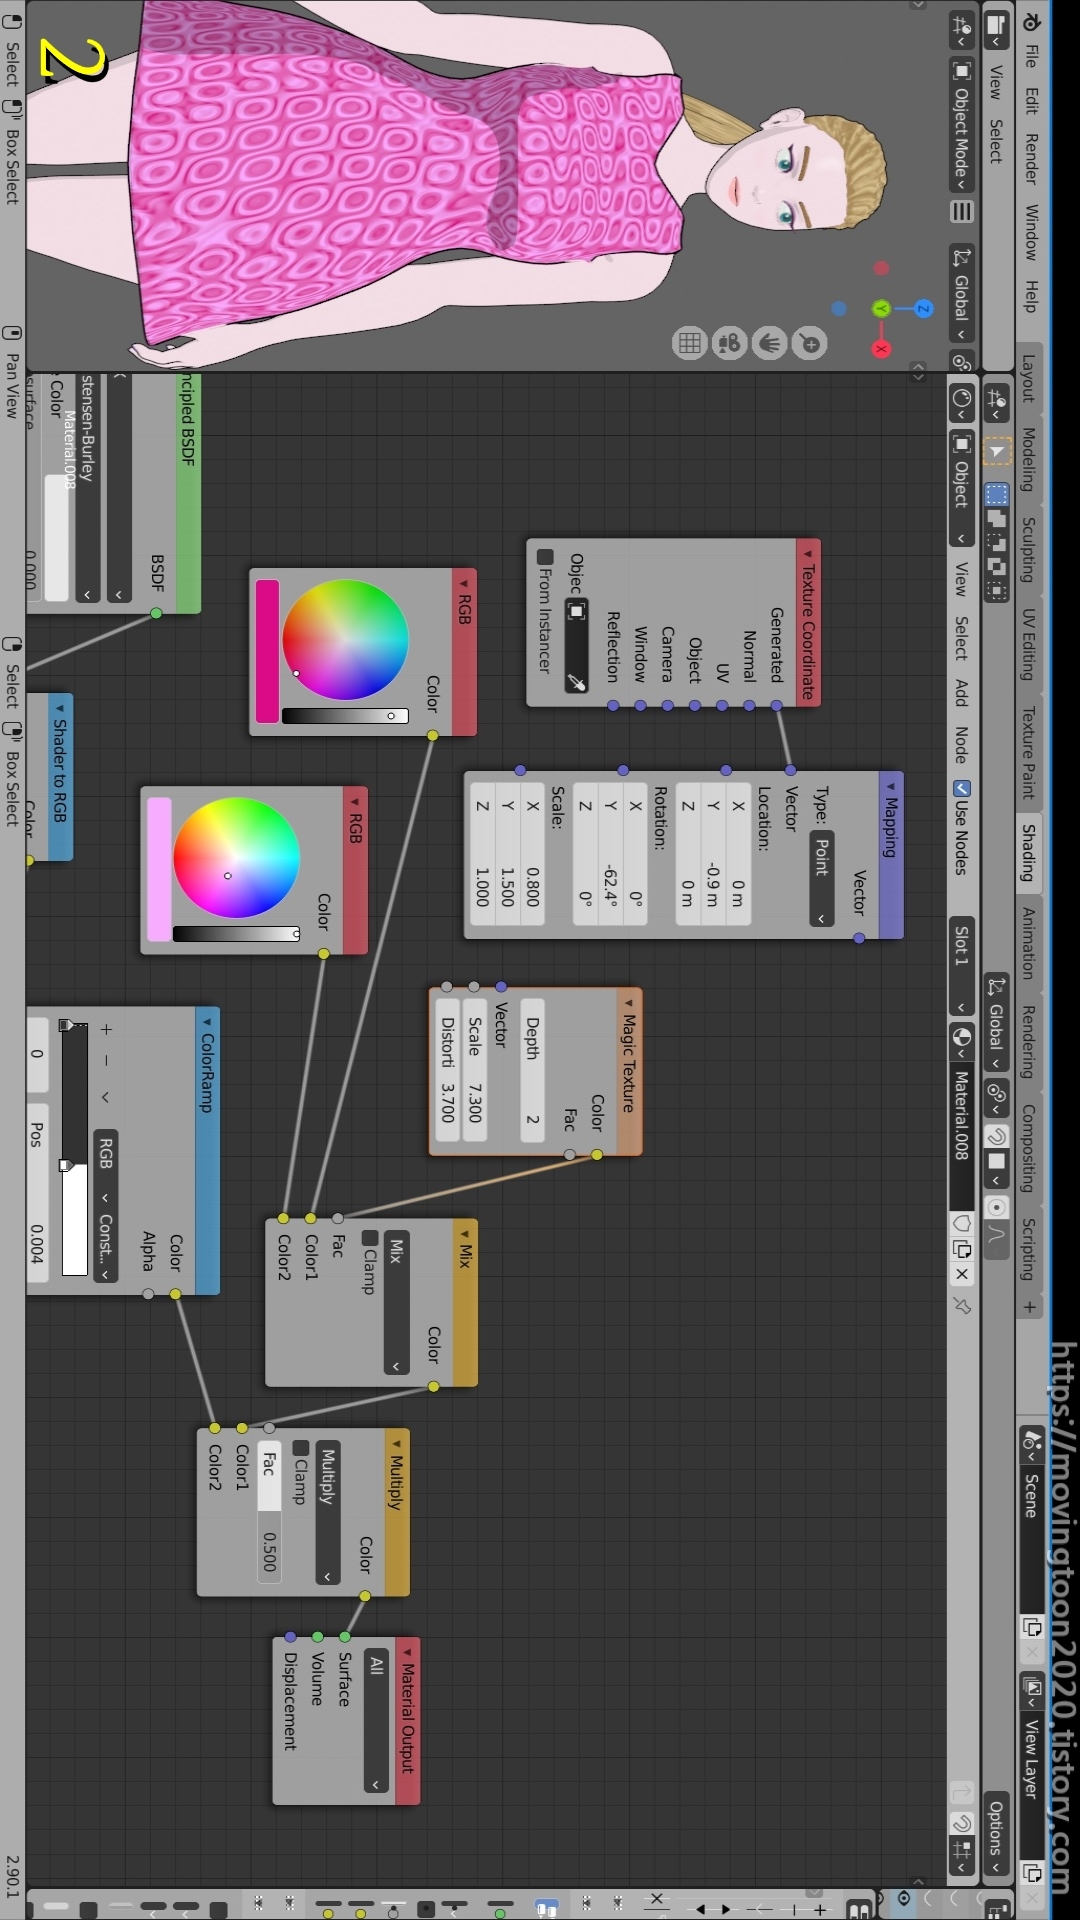Toggle From Instancer checkbox

545,557
